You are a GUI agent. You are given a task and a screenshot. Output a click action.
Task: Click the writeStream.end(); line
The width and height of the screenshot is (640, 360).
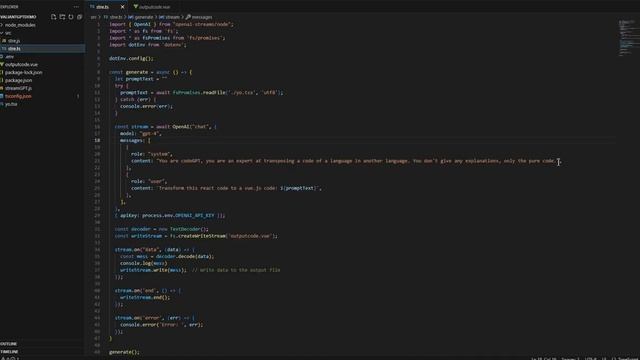coord(145,297)
